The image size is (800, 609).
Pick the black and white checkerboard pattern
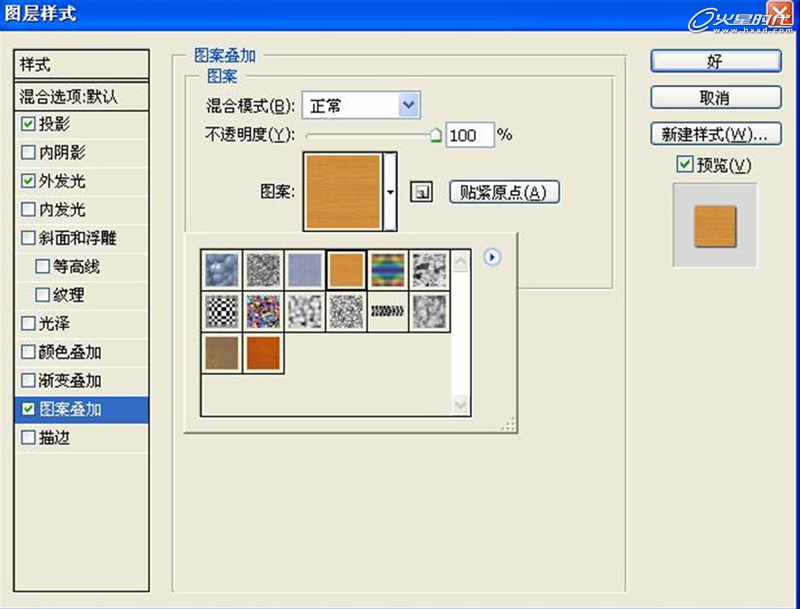coord(222,312)
